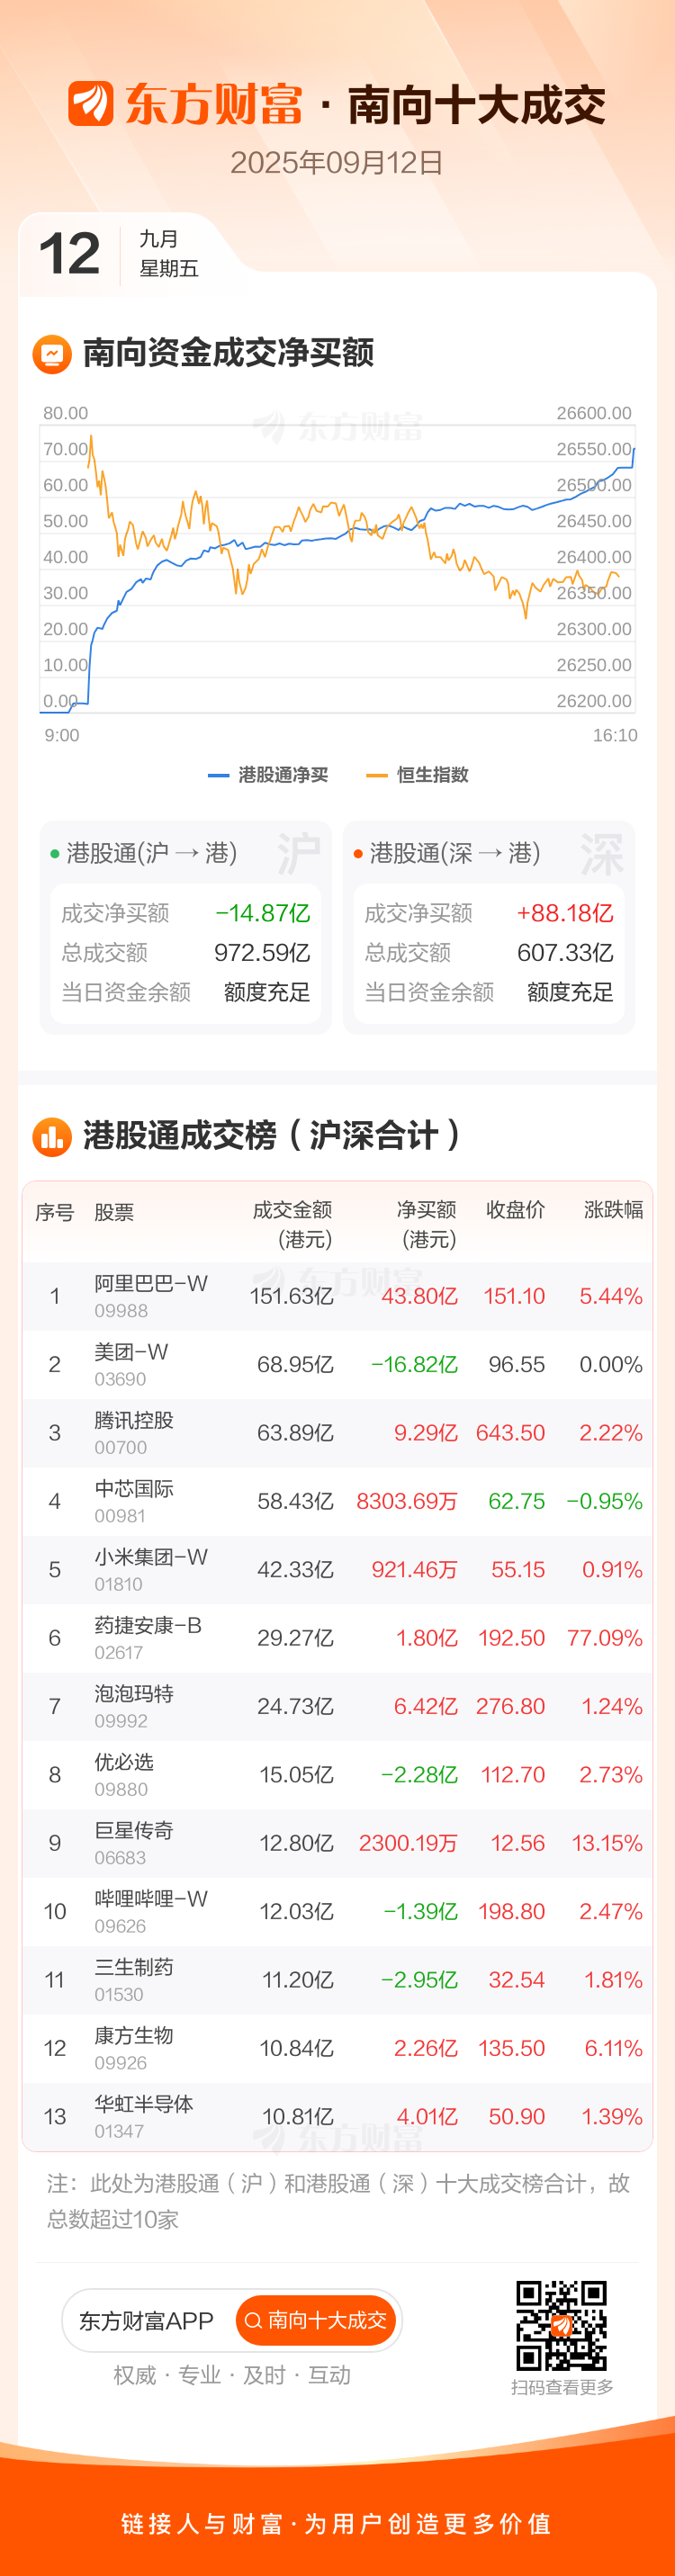Click the orange chart icon beside 南向资金成交净买额
The image size is (675, 2576).
click(52, 354)
